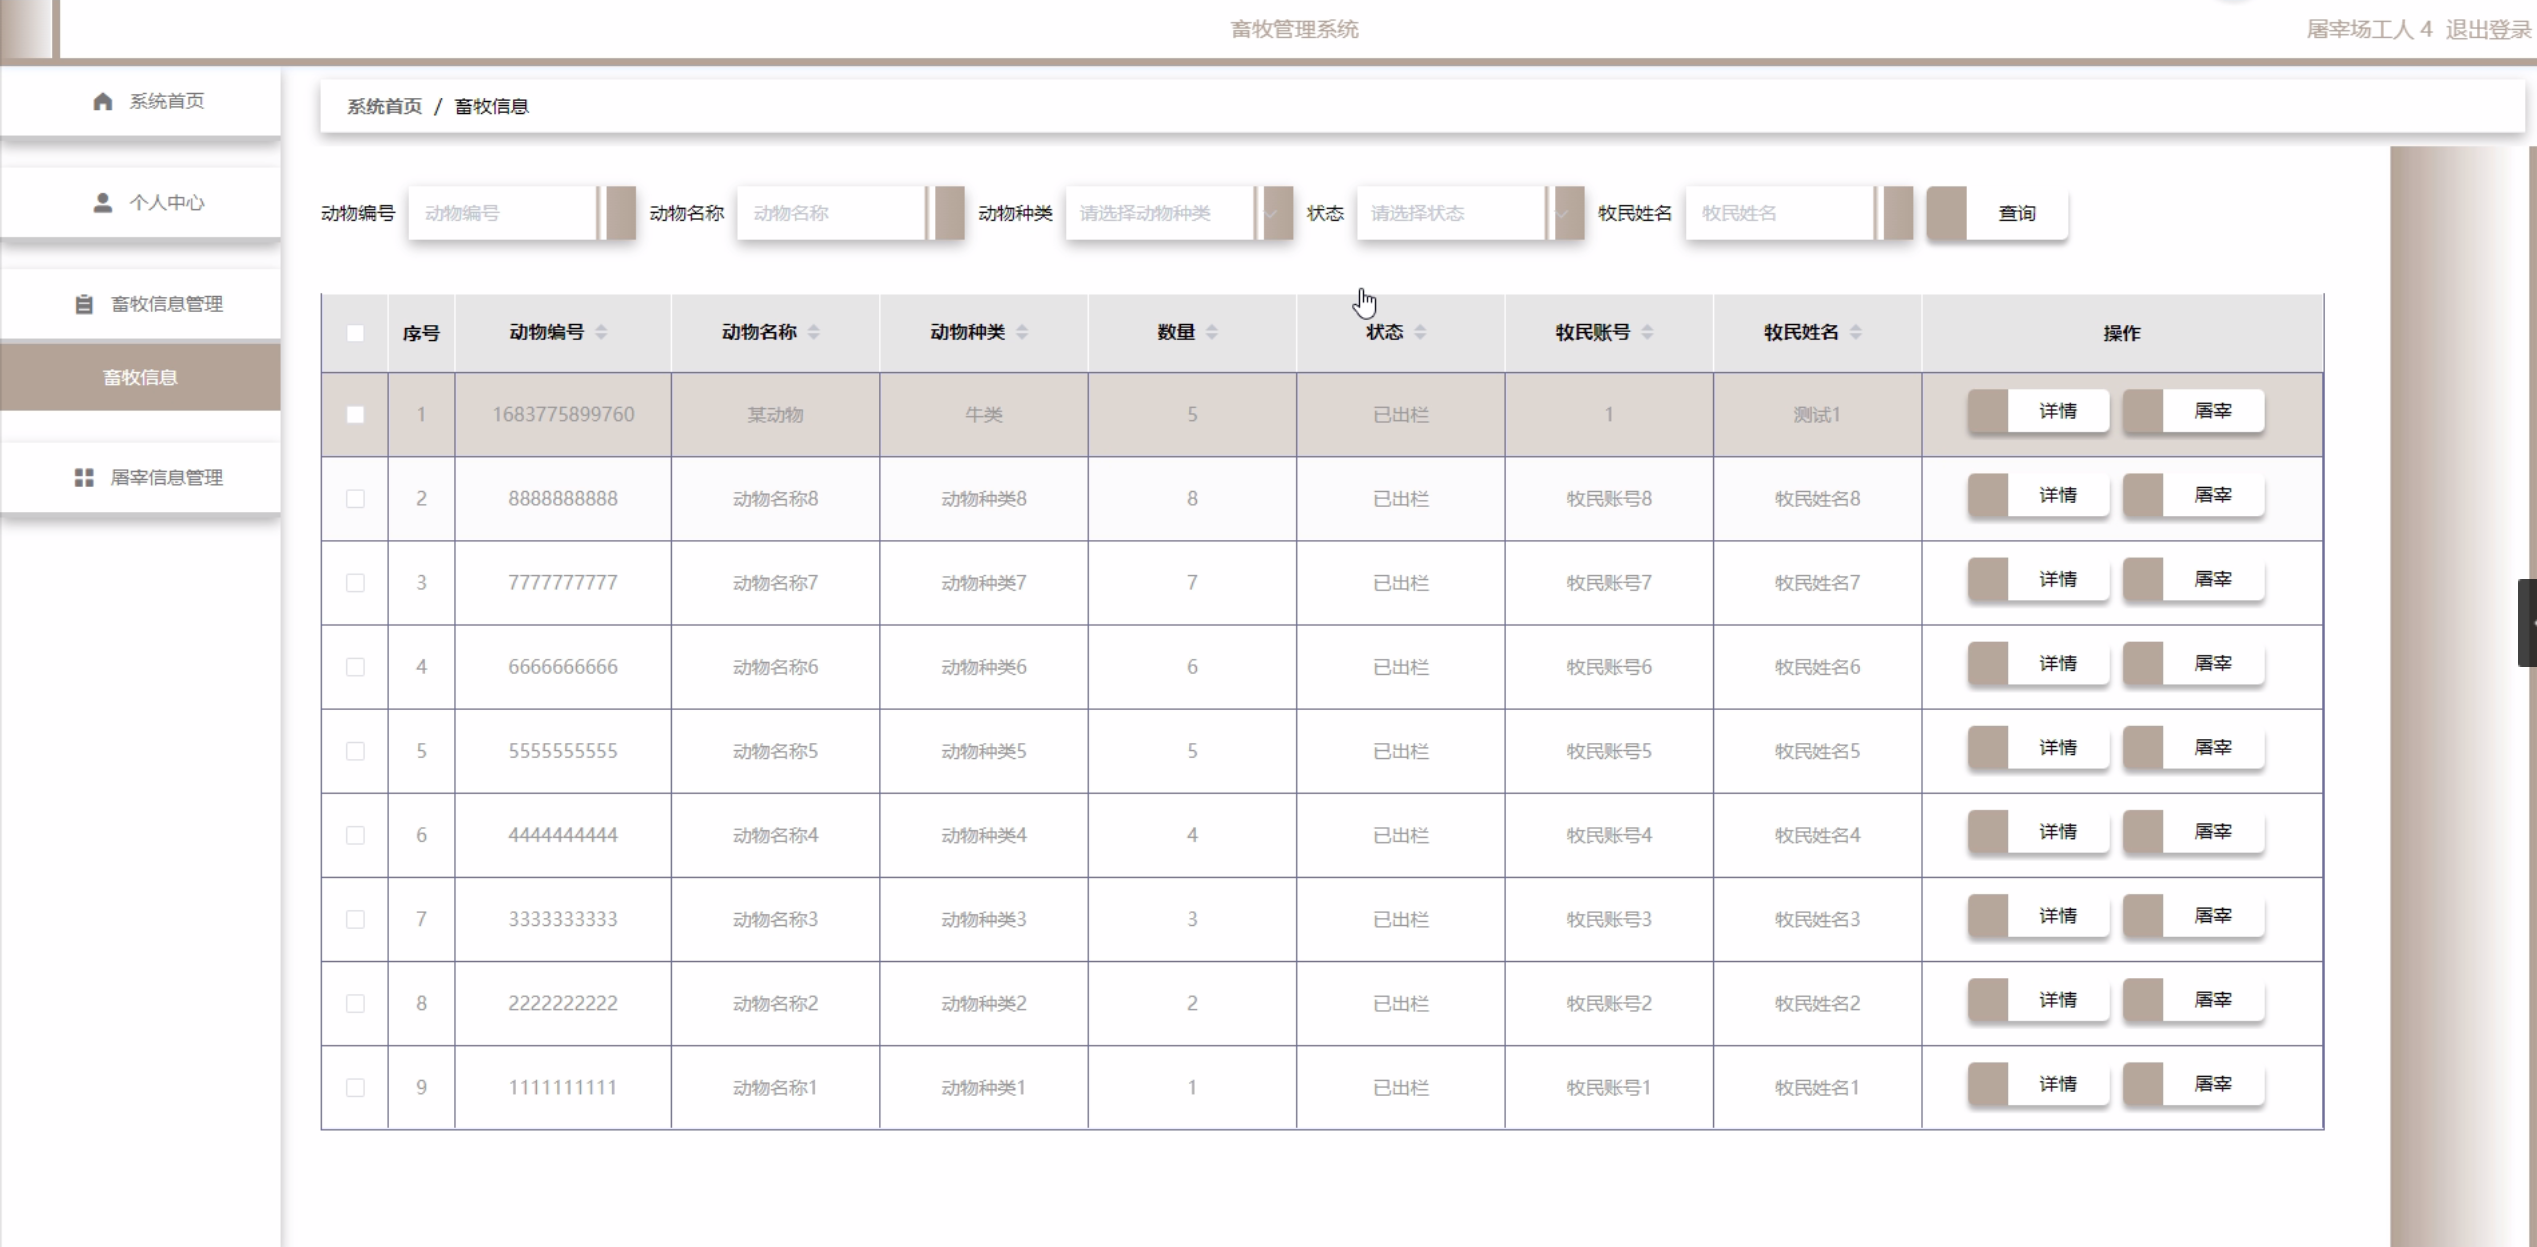This screenshot has height=1247, width=2537.
Task: Click the clipboard icon for 畜牧信息管理
Action: tap(84, 304)
